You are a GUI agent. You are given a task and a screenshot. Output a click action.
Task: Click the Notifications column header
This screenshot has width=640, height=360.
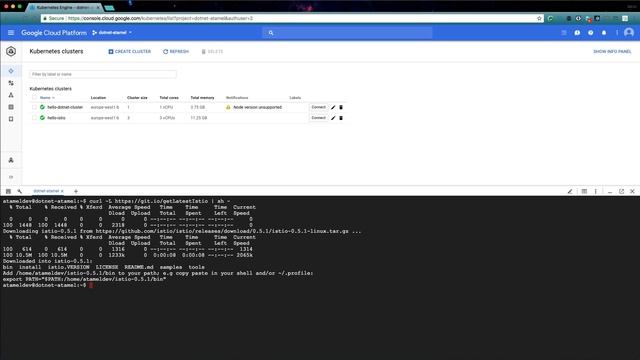(237, 98)
